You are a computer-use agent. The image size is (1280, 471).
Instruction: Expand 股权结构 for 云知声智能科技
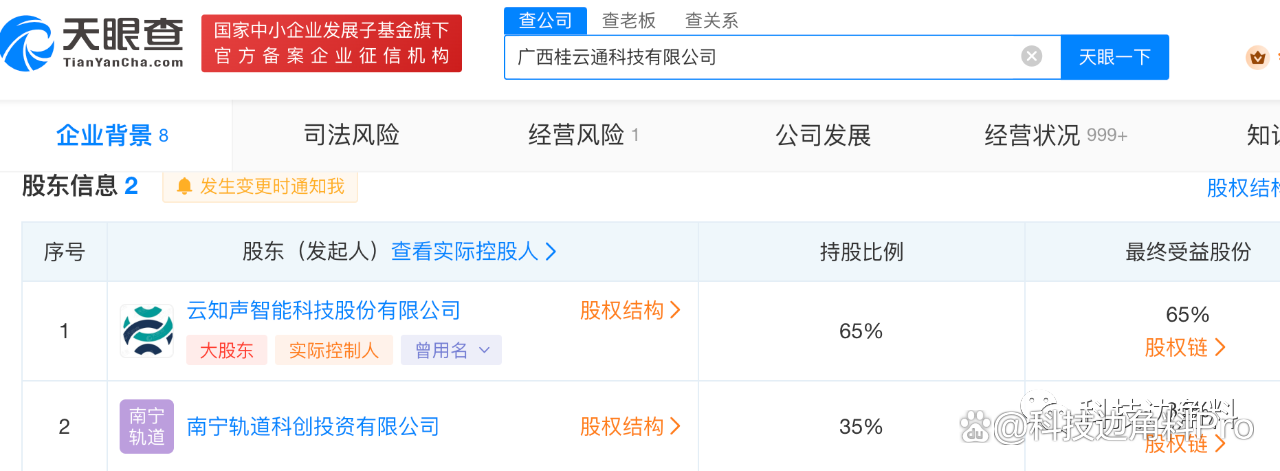(631, 311)
